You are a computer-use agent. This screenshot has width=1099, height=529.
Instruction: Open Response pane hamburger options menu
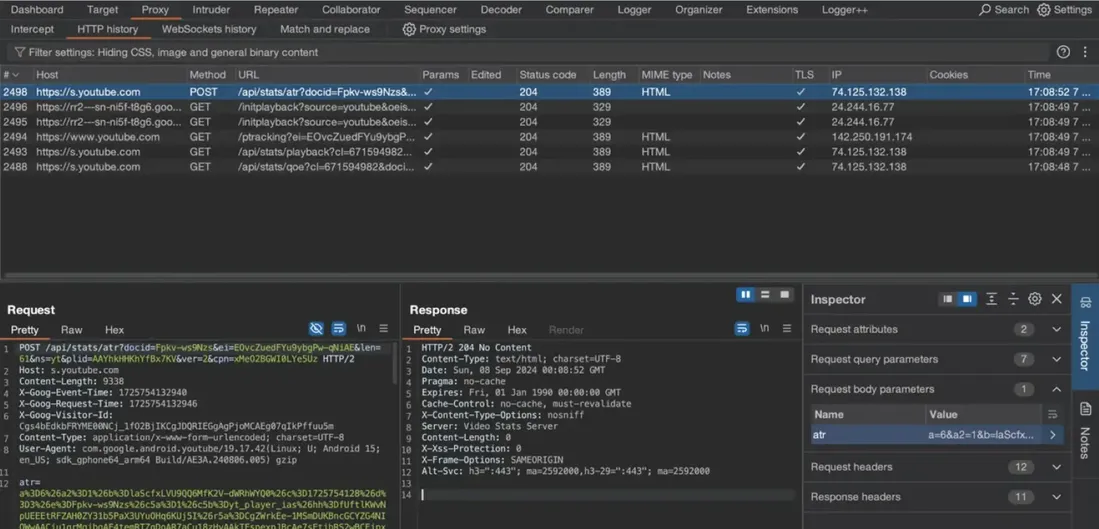(786, 329)
